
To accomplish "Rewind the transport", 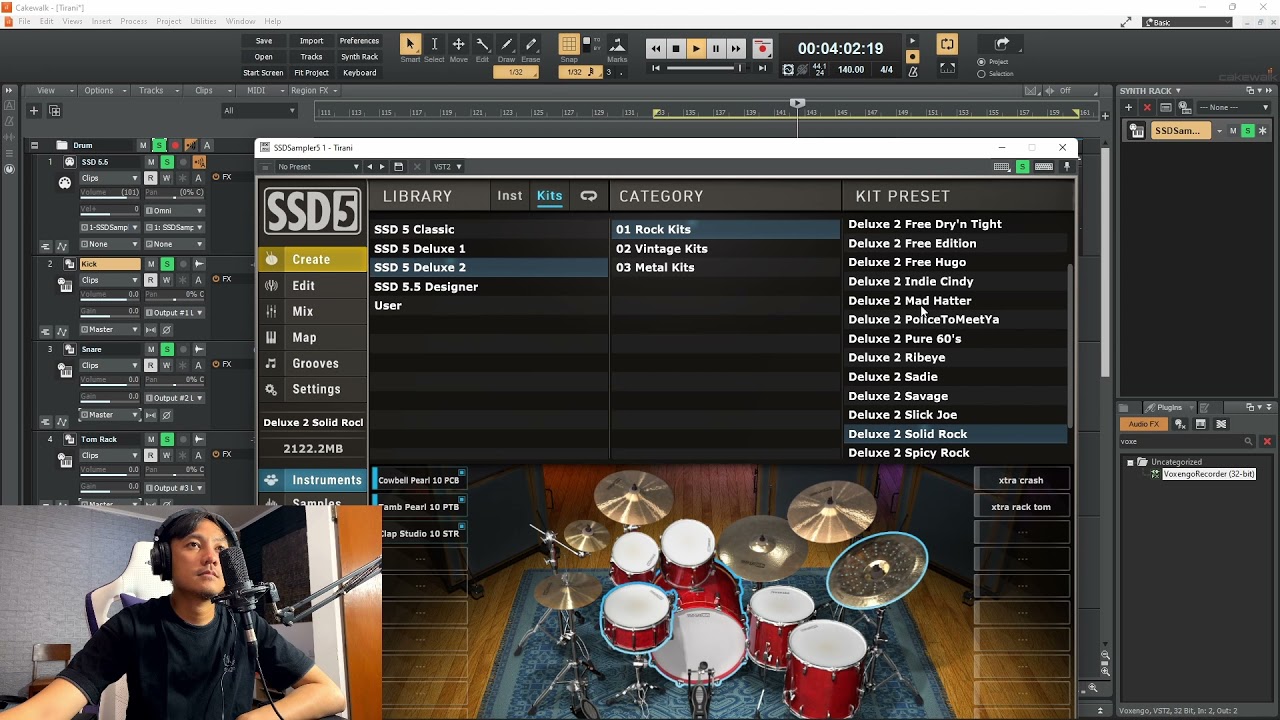I will click(655, 48).
